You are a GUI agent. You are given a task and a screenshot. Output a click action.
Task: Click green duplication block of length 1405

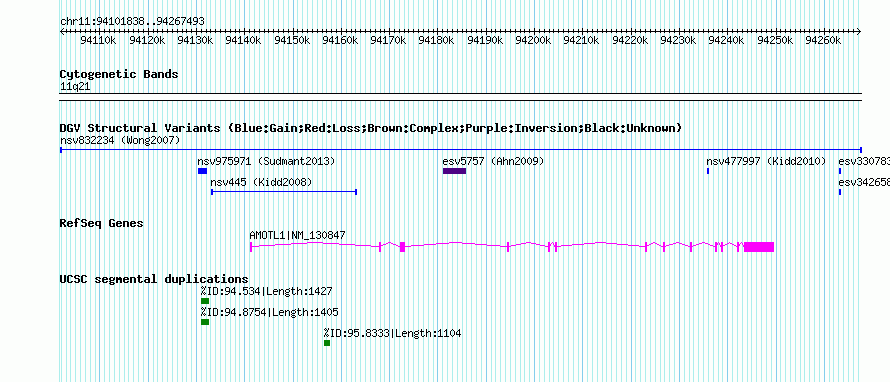[x=205, y=322]
